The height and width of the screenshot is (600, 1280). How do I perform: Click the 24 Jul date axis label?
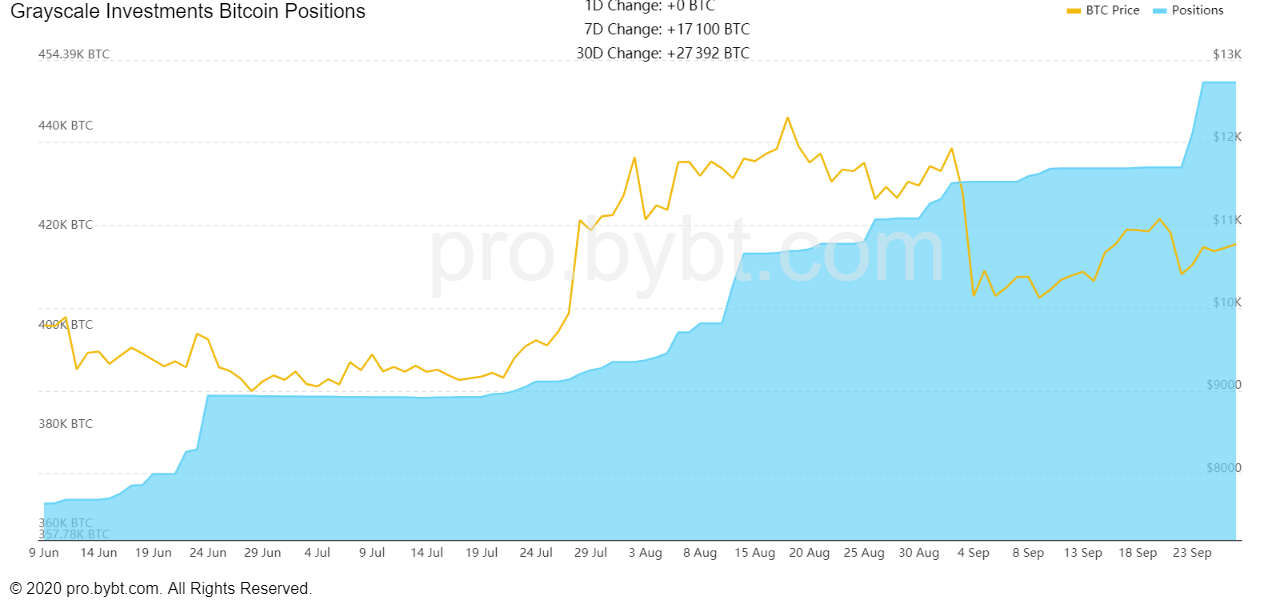537,552
